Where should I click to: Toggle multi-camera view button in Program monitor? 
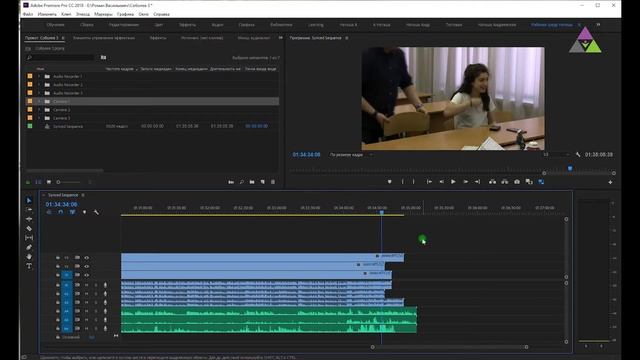click(x=541, y=182)
